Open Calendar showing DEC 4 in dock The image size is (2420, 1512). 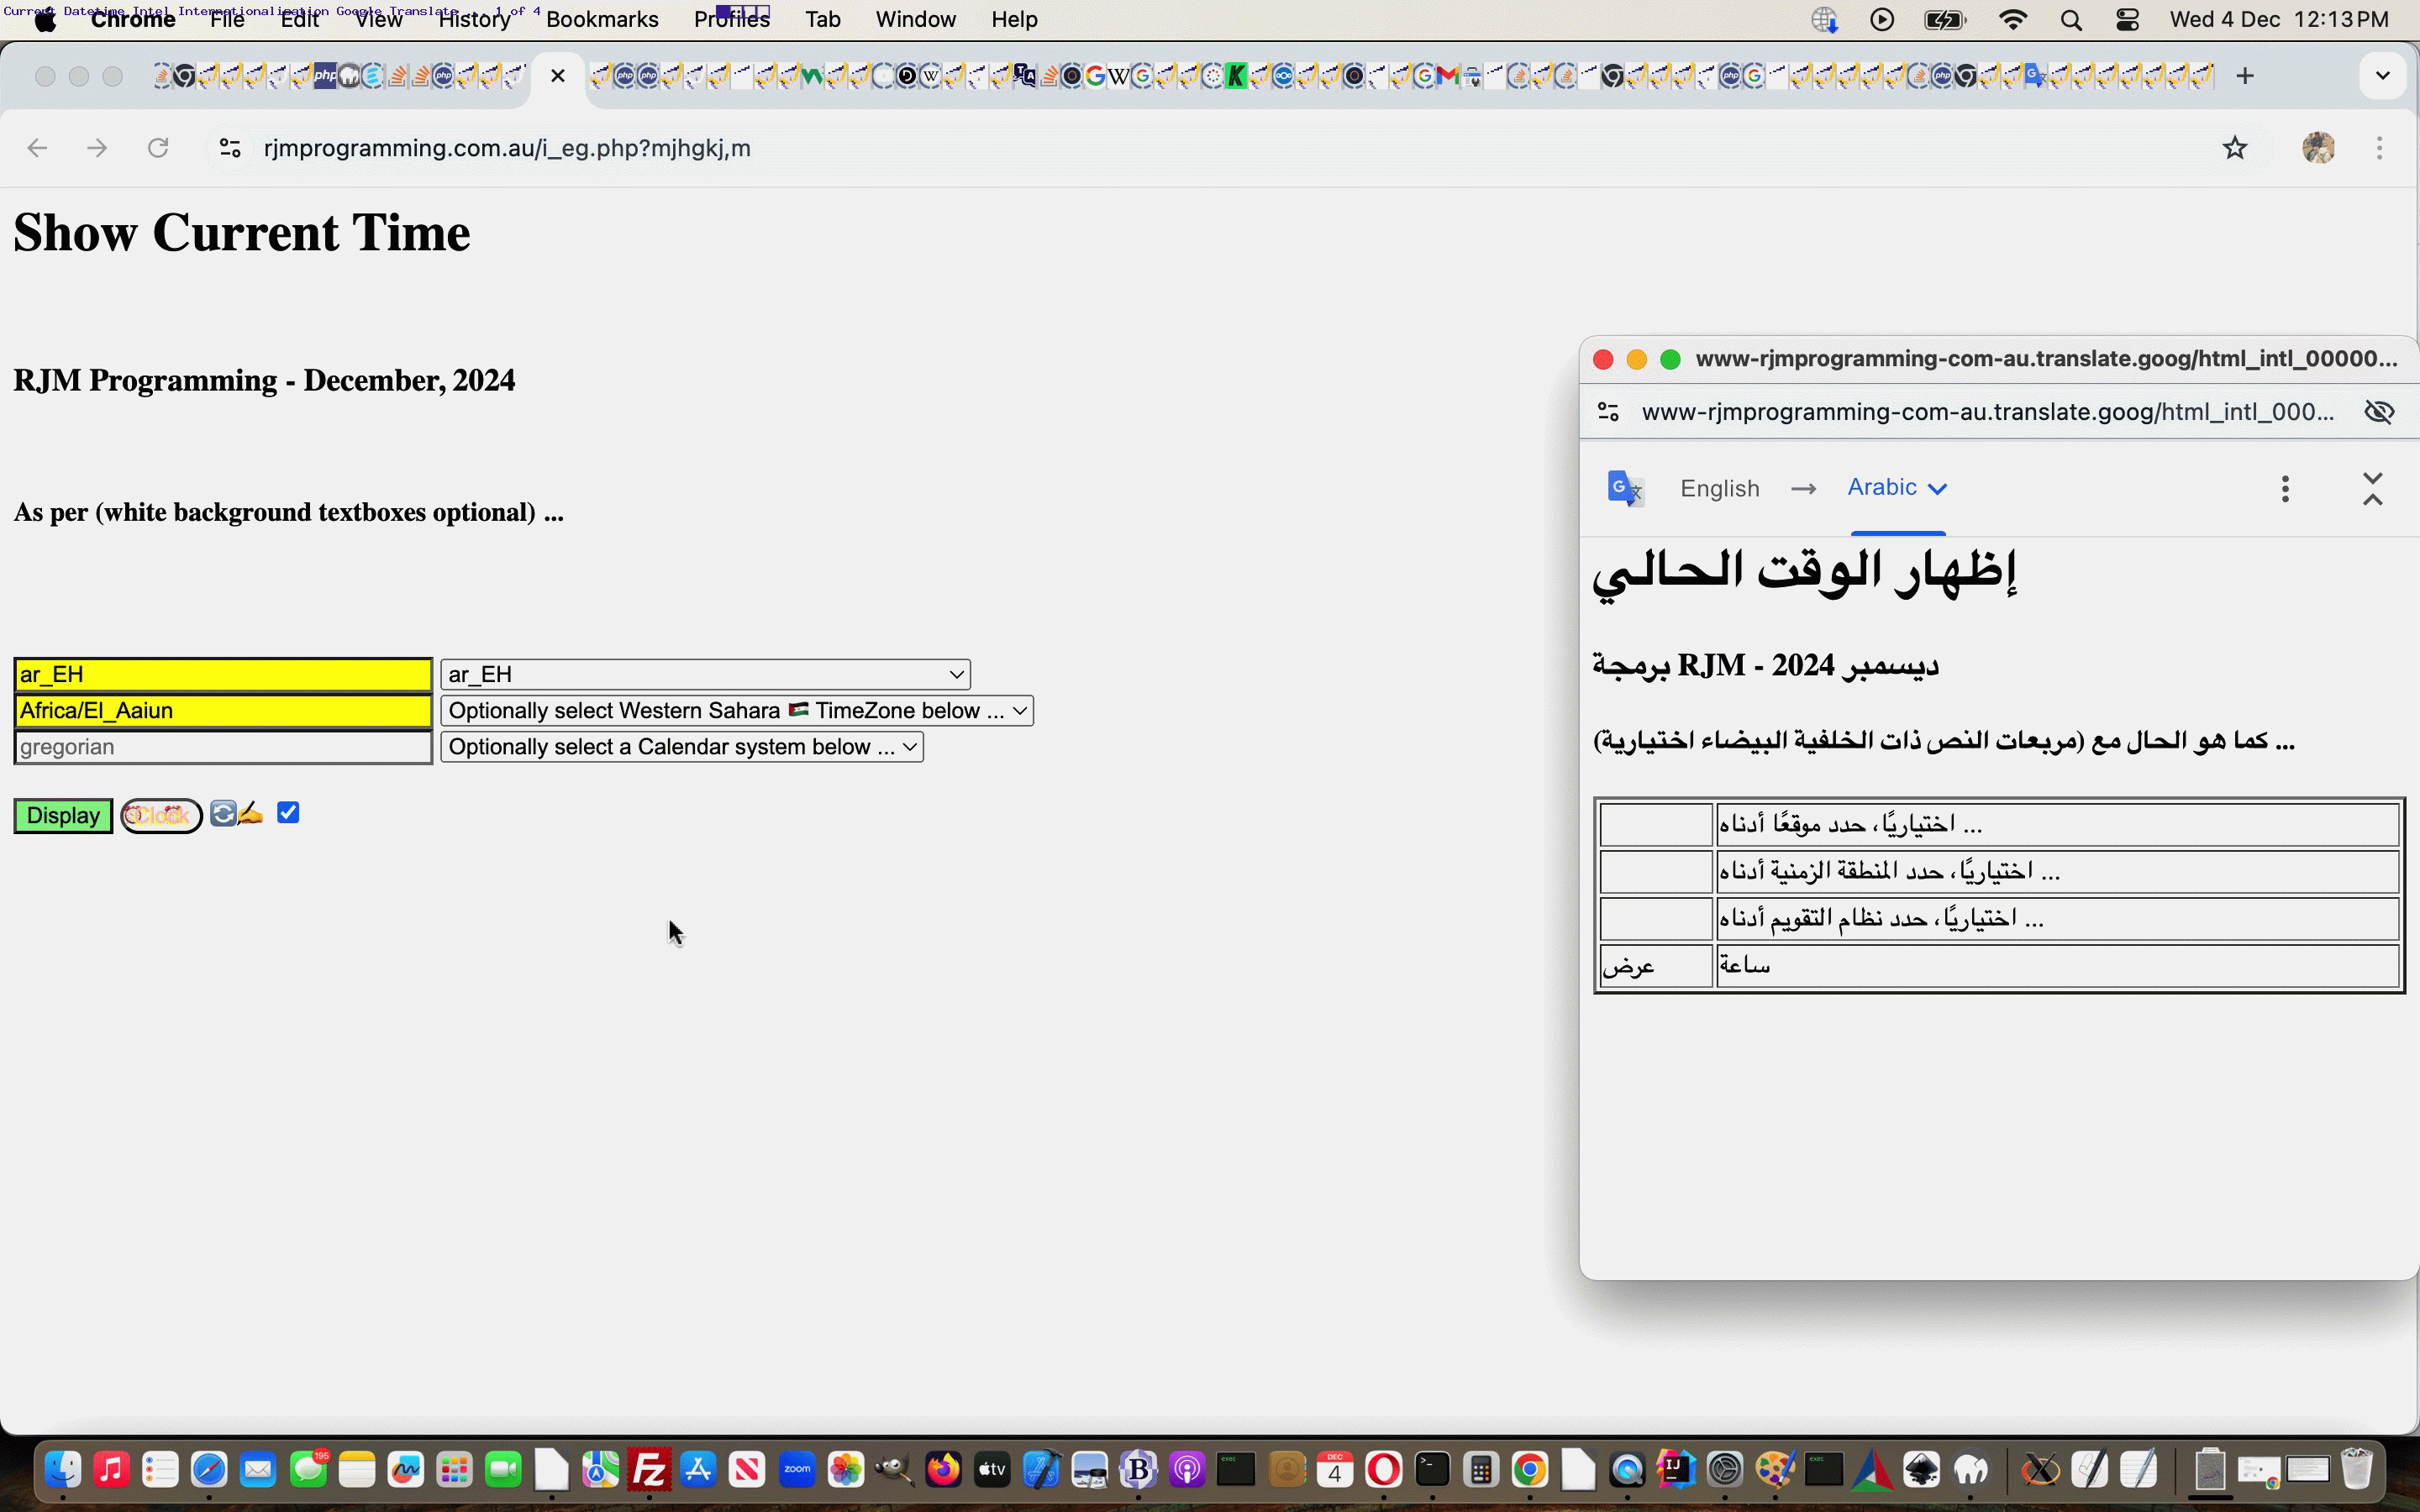(1334, 1470)
